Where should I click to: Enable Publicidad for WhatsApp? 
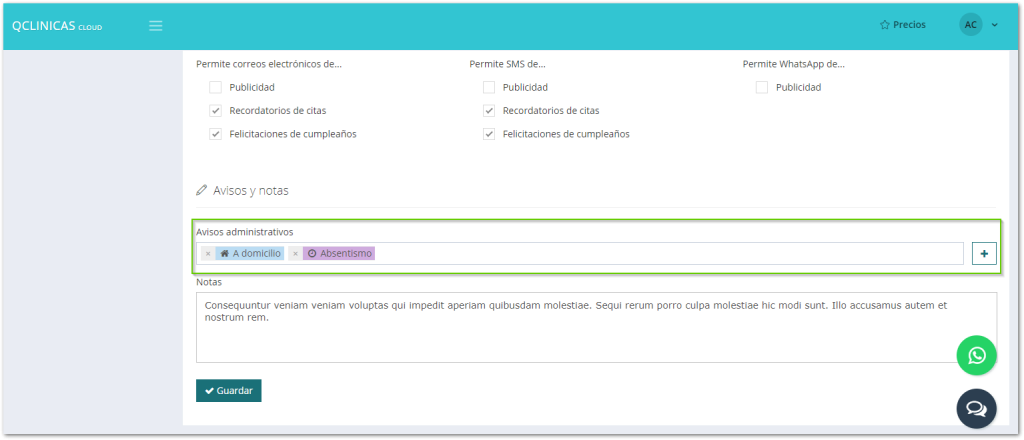point(762,87)
